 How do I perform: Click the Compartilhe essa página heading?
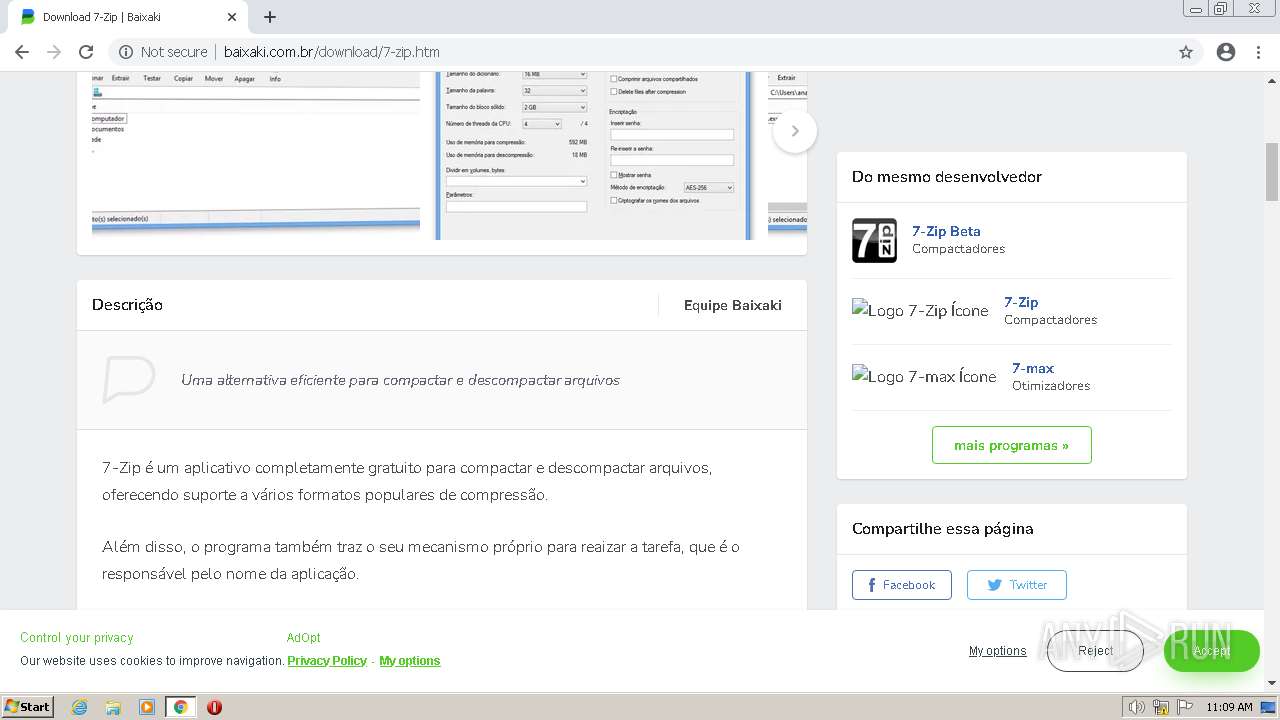coord(943,529)
